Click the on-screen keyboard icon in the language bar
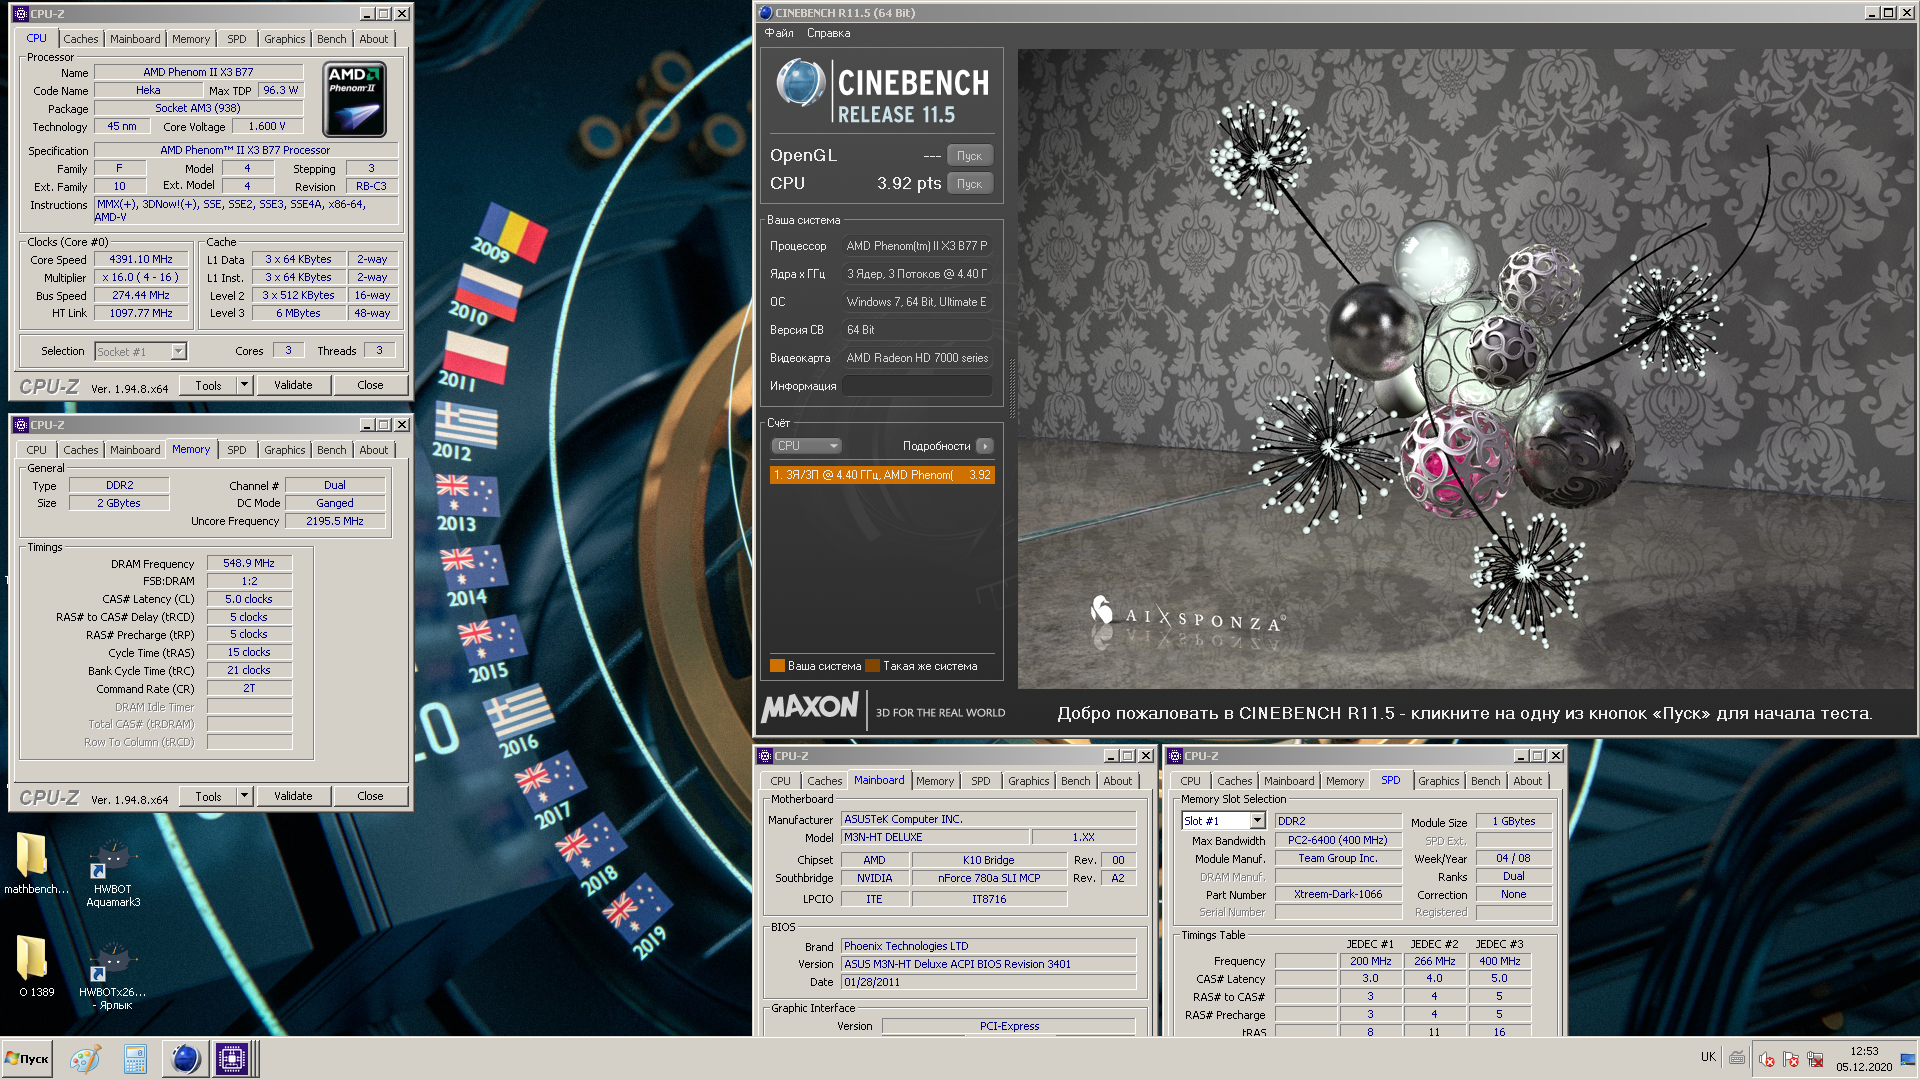This screenshot has height=1080, width=1920. 1737,1057
